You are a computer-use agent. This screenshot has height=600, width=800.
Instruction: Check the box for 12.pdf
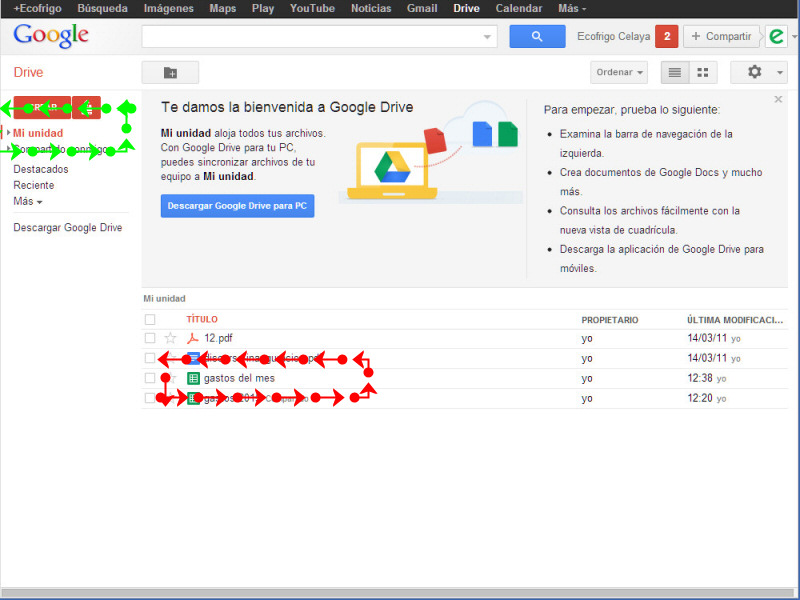tap(149, 338)
